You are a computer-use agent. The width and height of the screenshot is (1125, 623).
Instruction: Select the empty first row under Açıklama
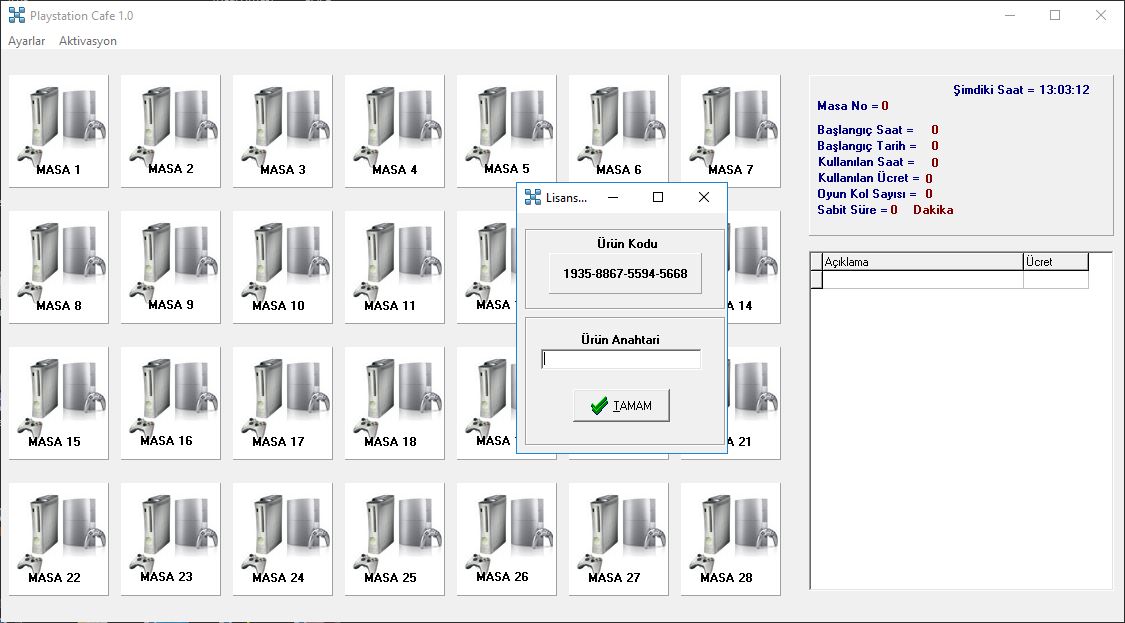923,280
